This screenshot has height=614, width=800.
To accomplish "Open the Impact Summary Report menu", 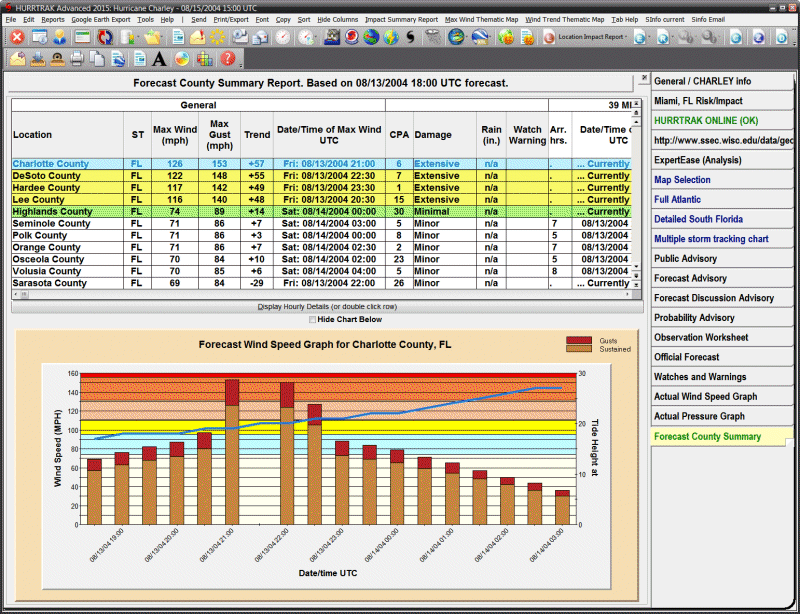I will pyautogui.click(x=401, y=19).
